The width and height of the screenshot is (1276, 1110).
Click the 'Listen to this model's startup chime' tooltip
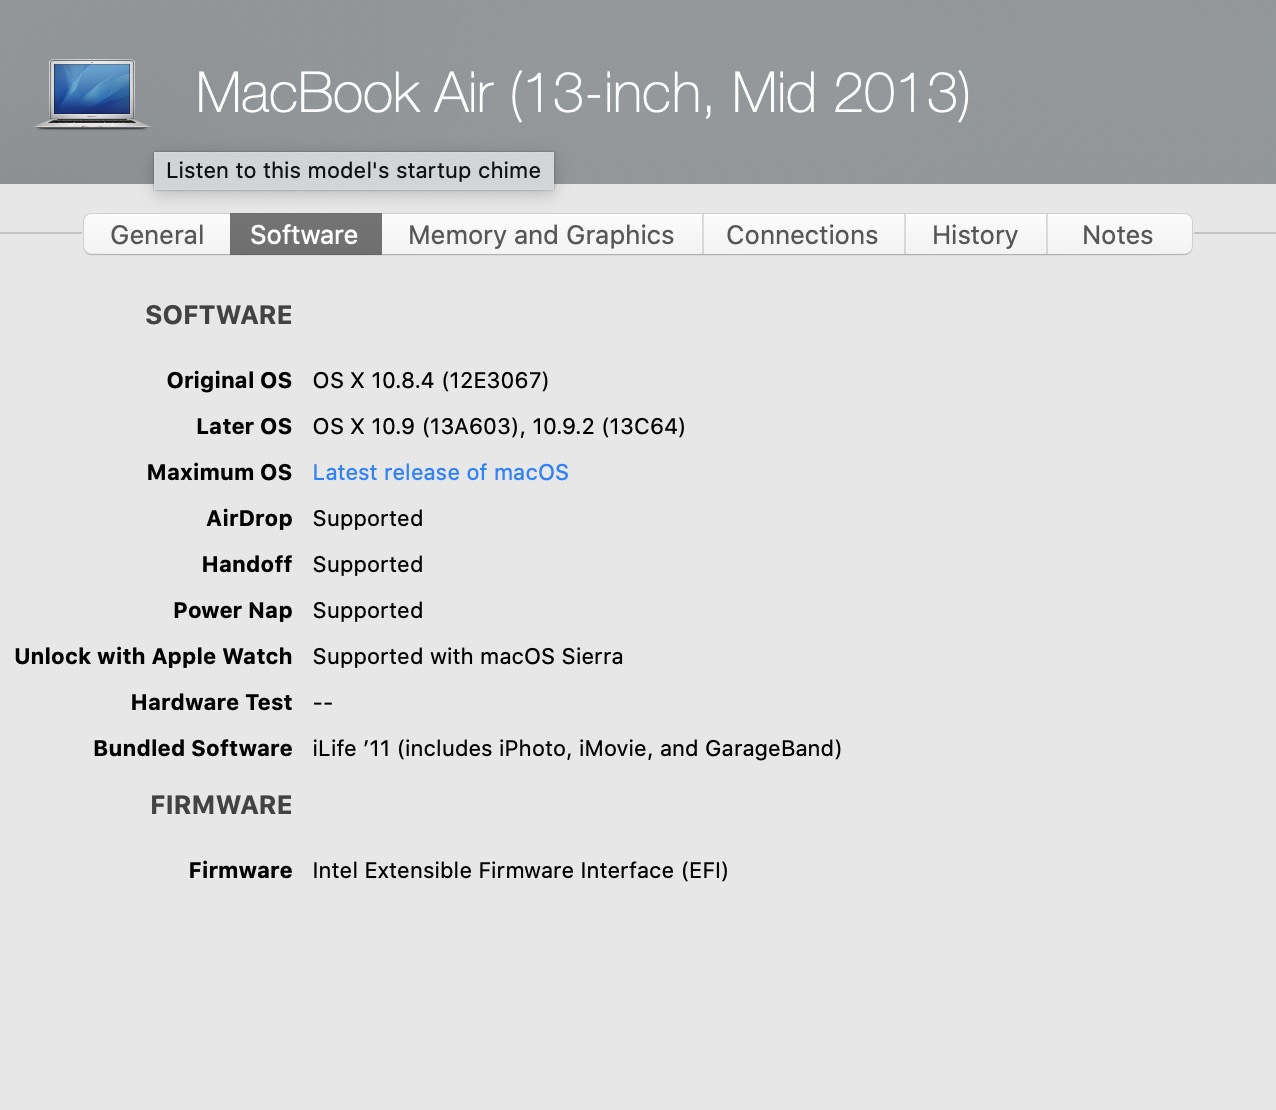[354, 170]
